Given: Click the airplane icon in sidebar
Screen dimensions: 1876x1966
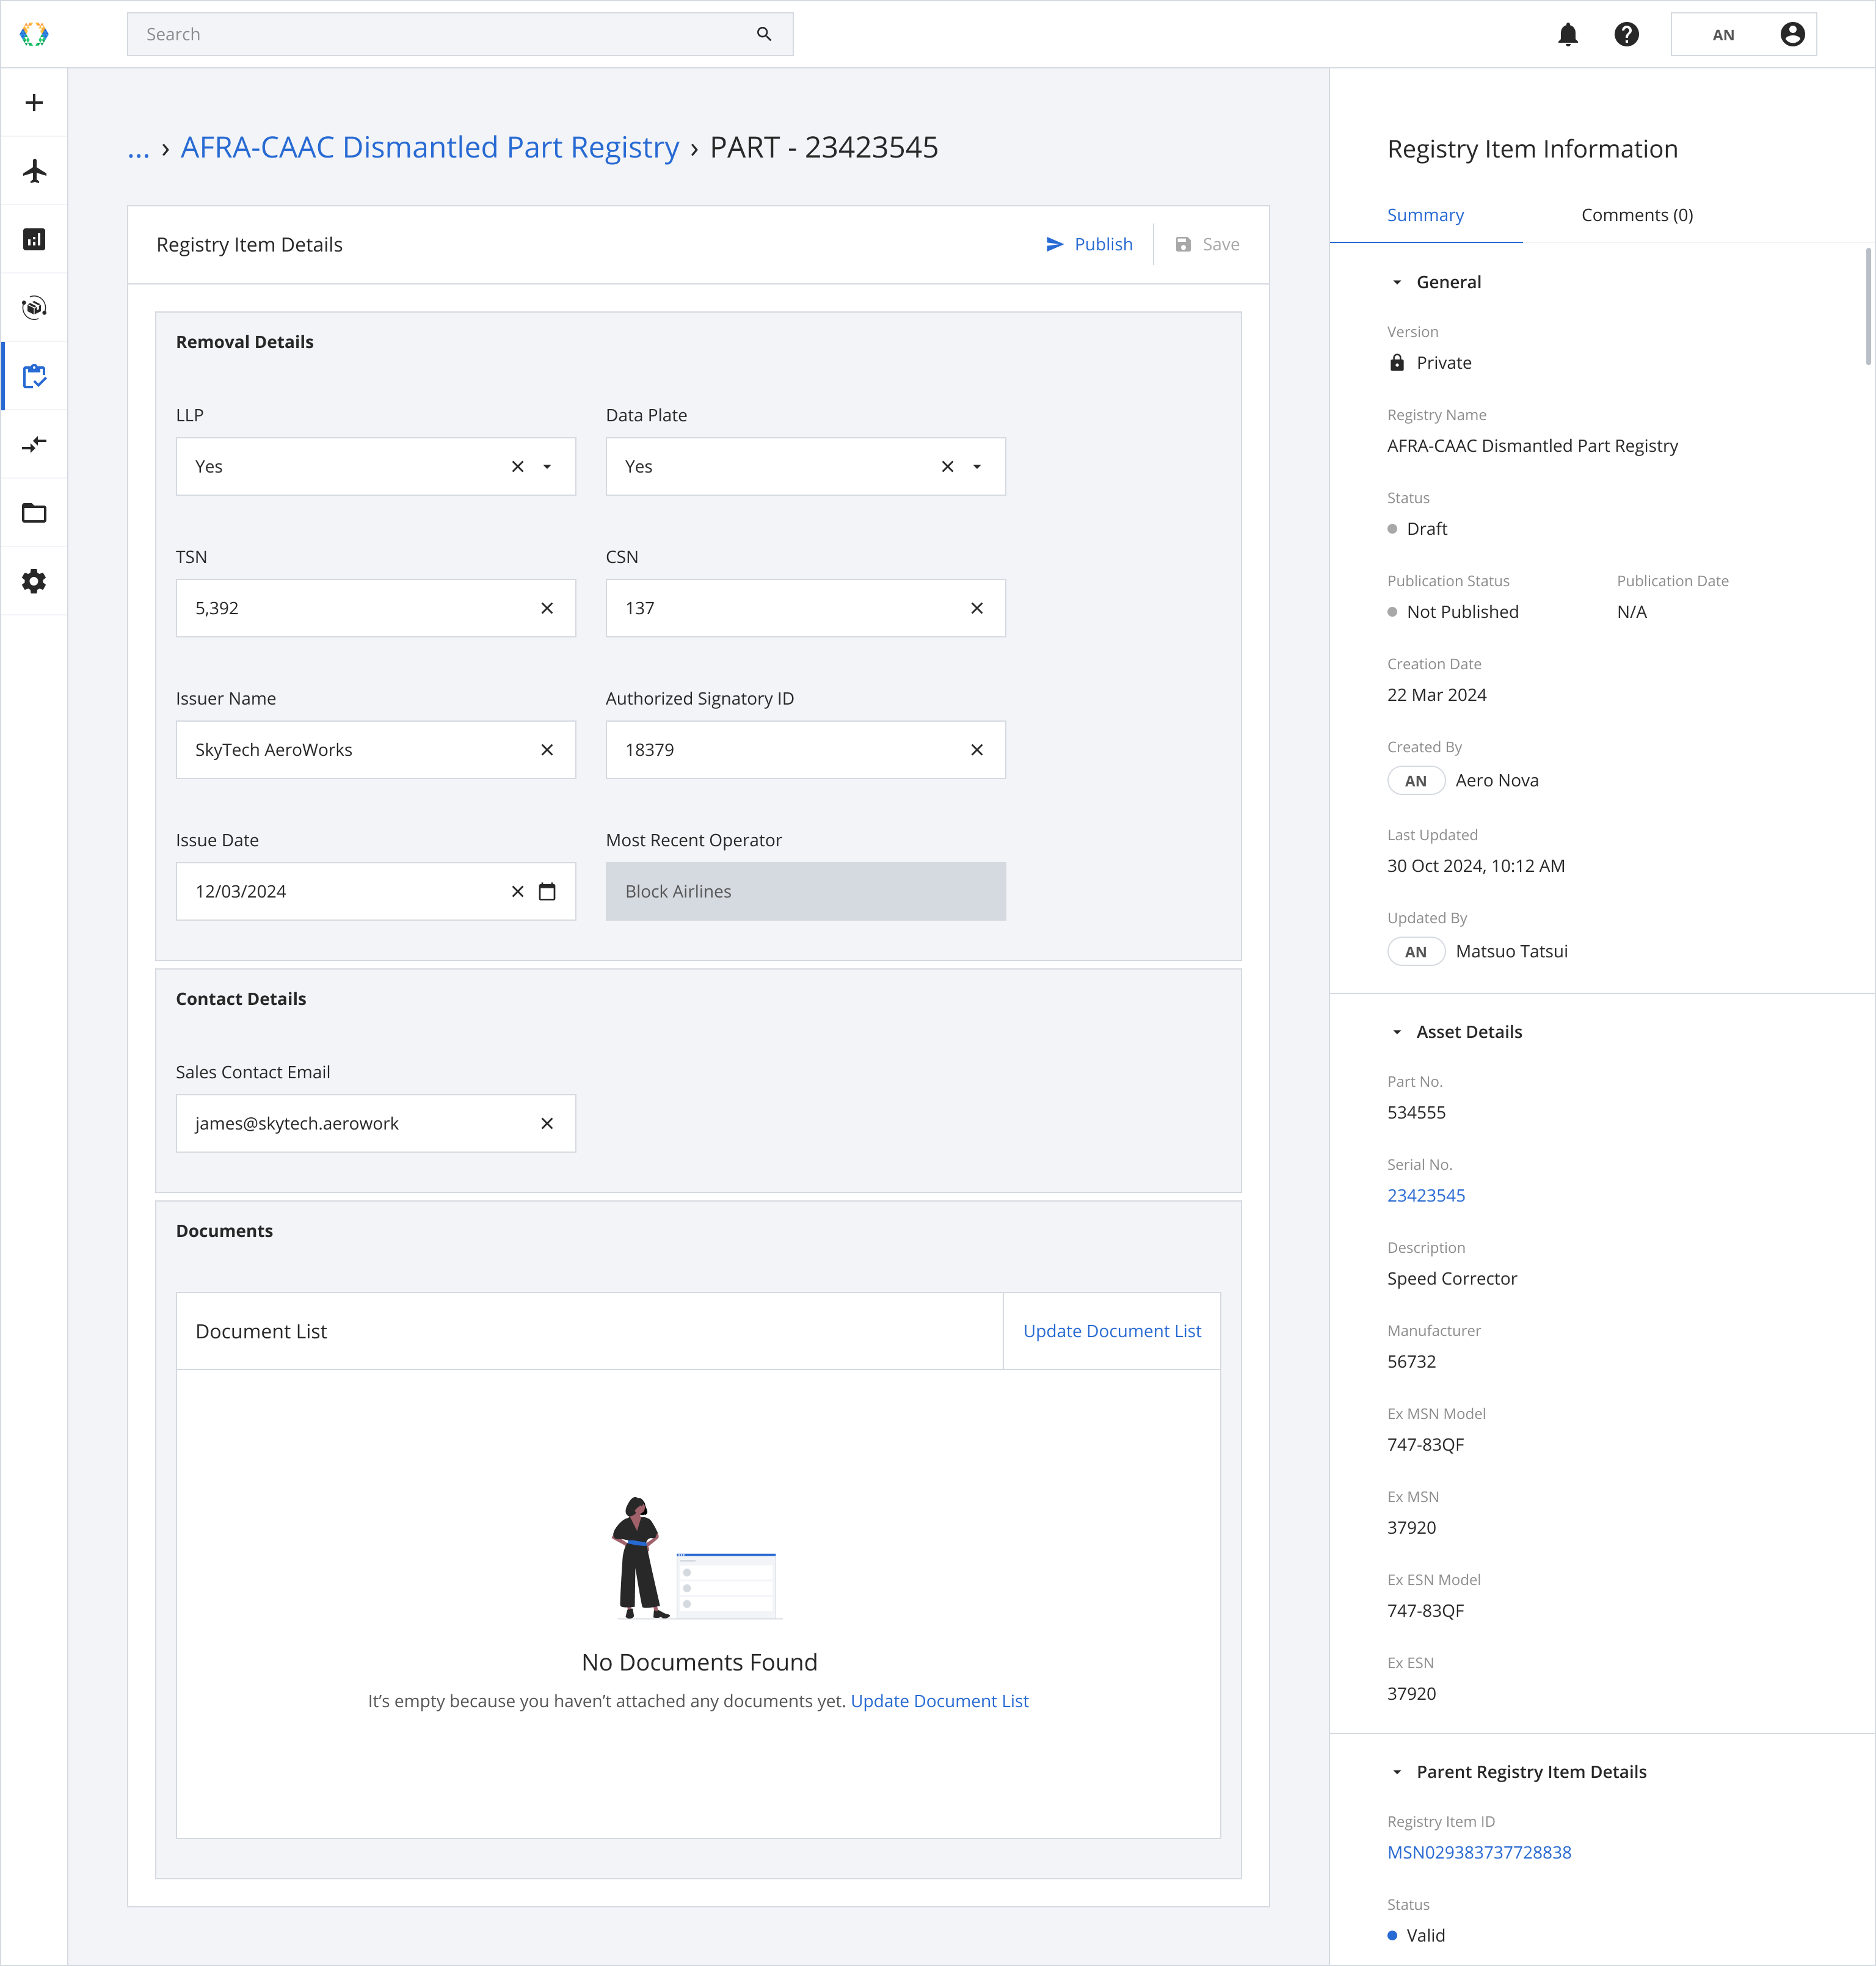Looking at the screenshot, I should tap(34, 171).
